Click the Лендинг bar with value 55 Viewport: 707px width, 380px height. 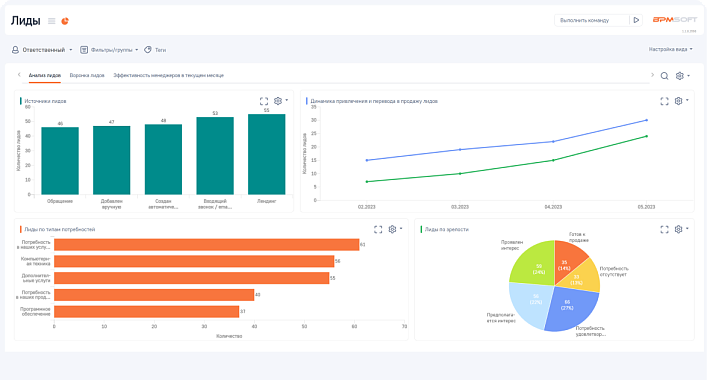266,154
